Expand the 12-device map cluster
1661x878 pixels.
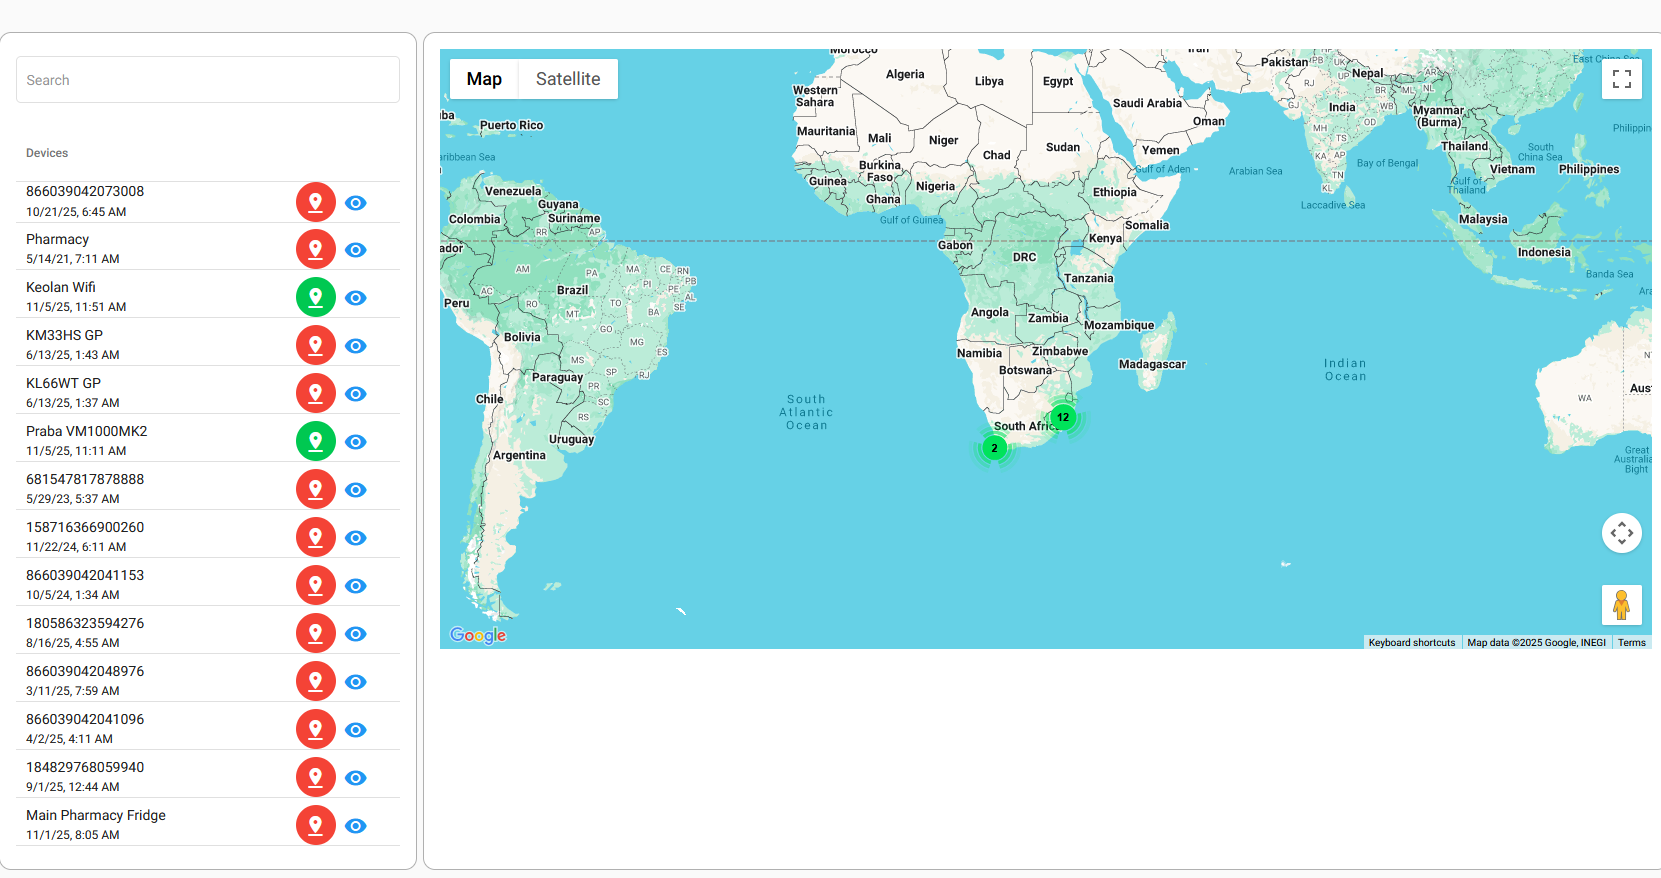pos(1063,417)
